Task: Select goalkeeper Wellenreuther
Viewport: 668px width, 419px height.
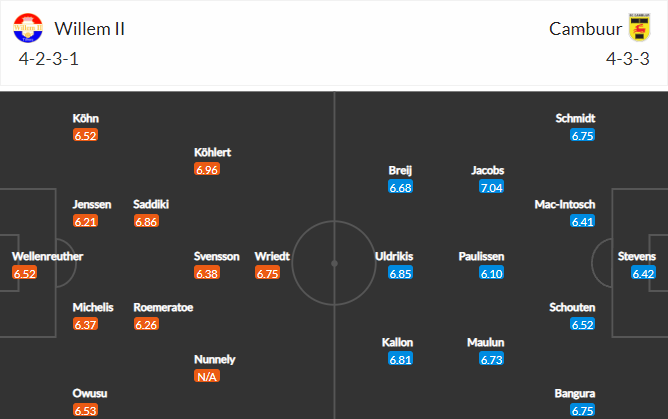Action: 47,256
